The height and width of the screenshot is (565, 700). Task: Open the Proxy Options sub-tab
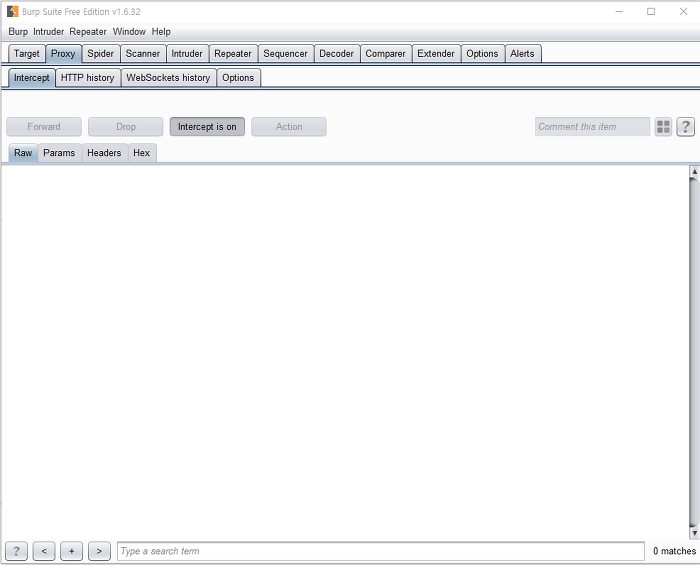pos(238,78)
